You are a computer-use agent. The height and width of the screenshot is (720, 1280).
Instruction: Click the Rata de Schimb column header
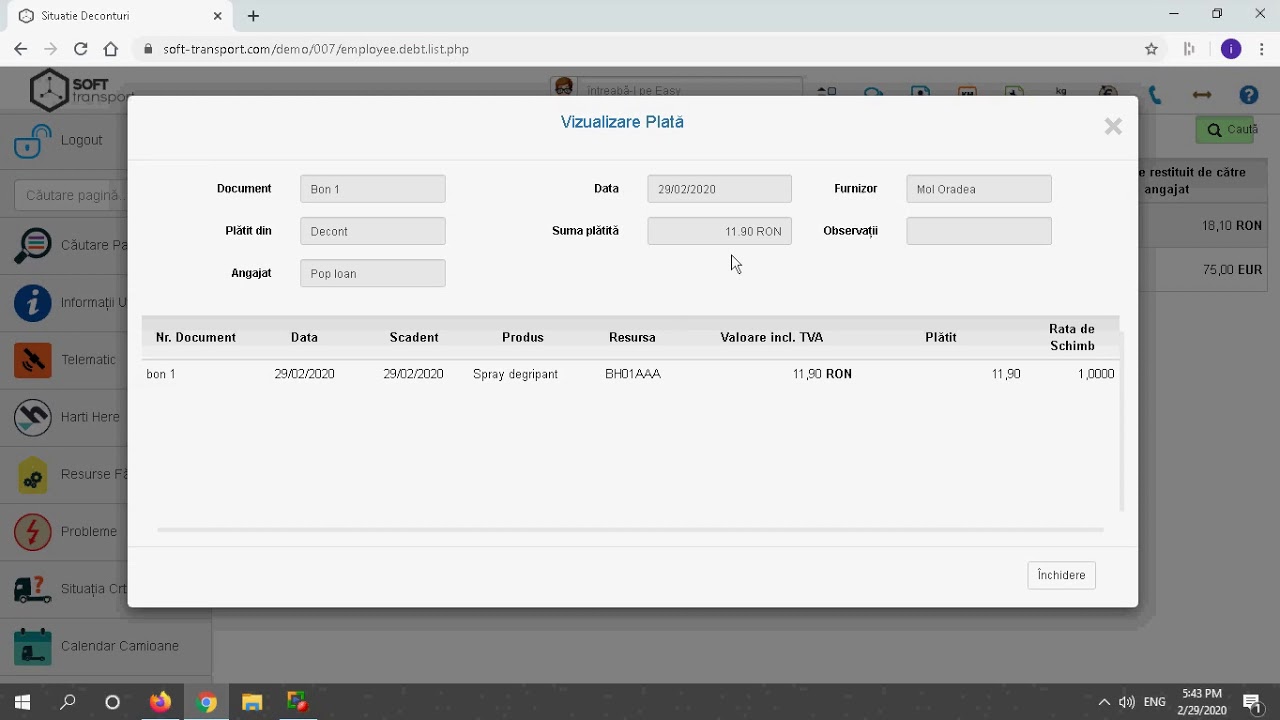coord(1071,337)
